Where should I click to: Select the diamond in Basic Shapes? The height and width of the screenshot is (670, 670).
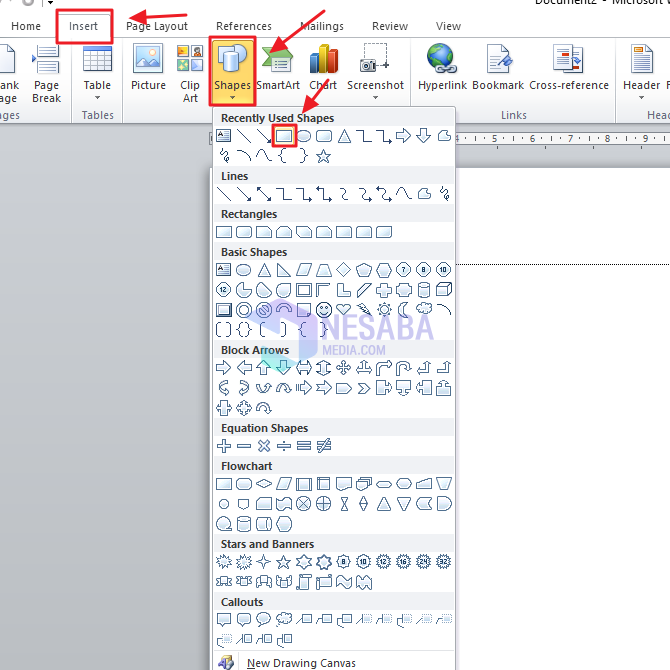[344, 270]
